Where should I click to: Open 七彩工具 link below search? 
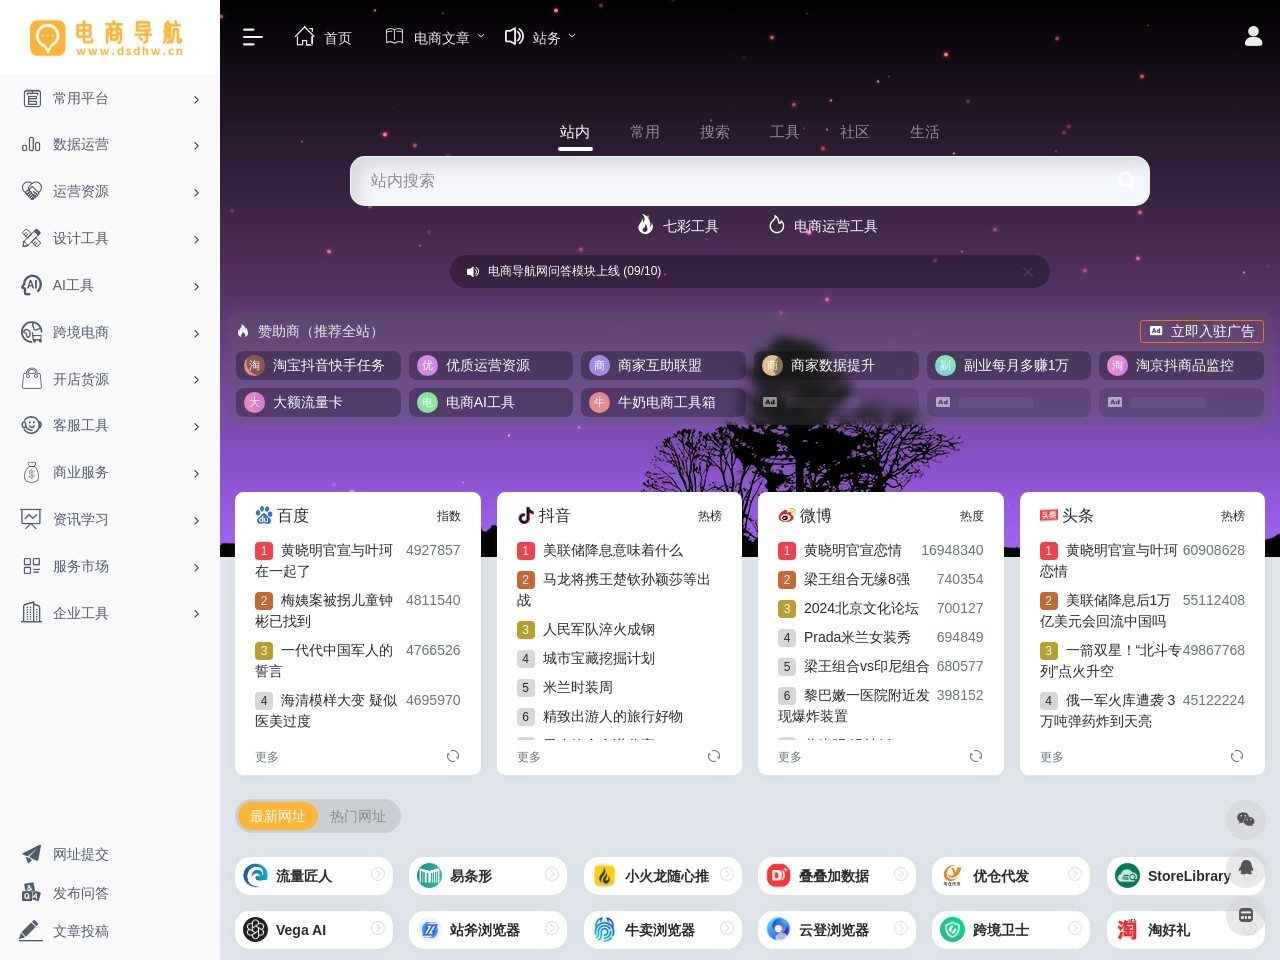678,226
